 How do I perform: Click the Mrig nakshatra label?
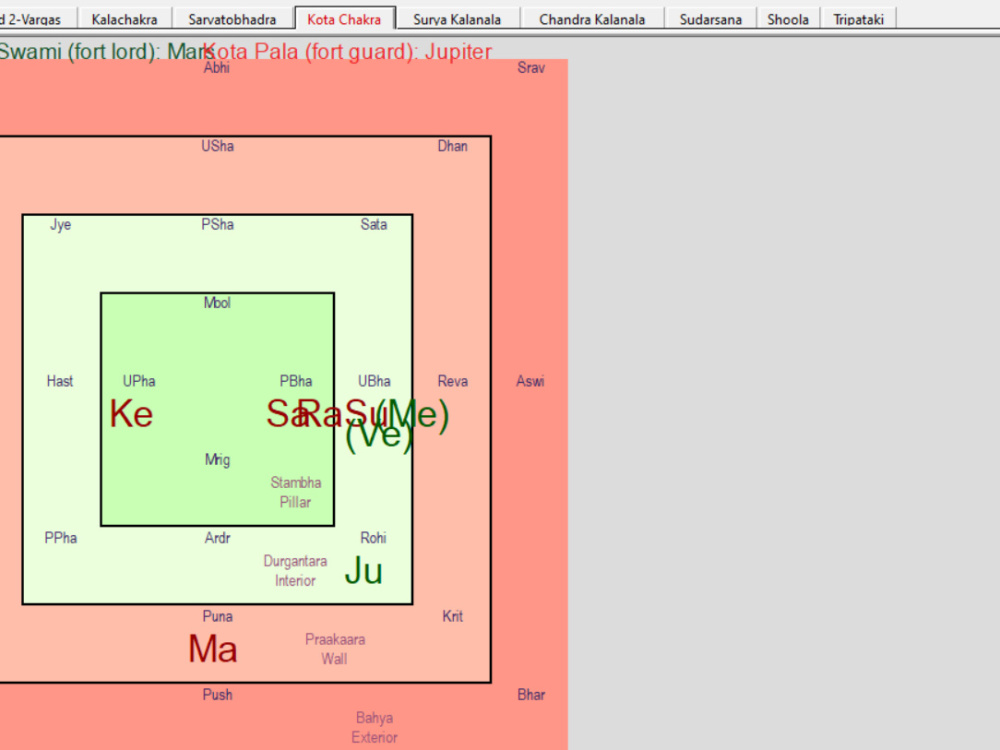point(217,460)
